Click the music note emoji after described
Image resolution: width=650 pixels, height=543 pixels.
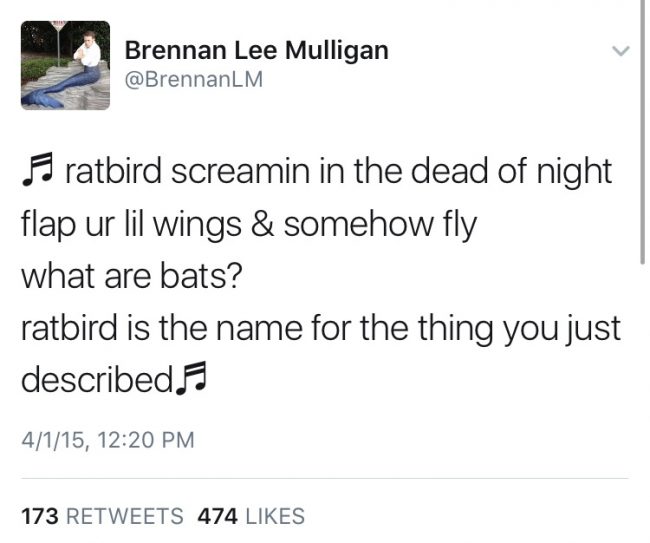tap(191, 378)
